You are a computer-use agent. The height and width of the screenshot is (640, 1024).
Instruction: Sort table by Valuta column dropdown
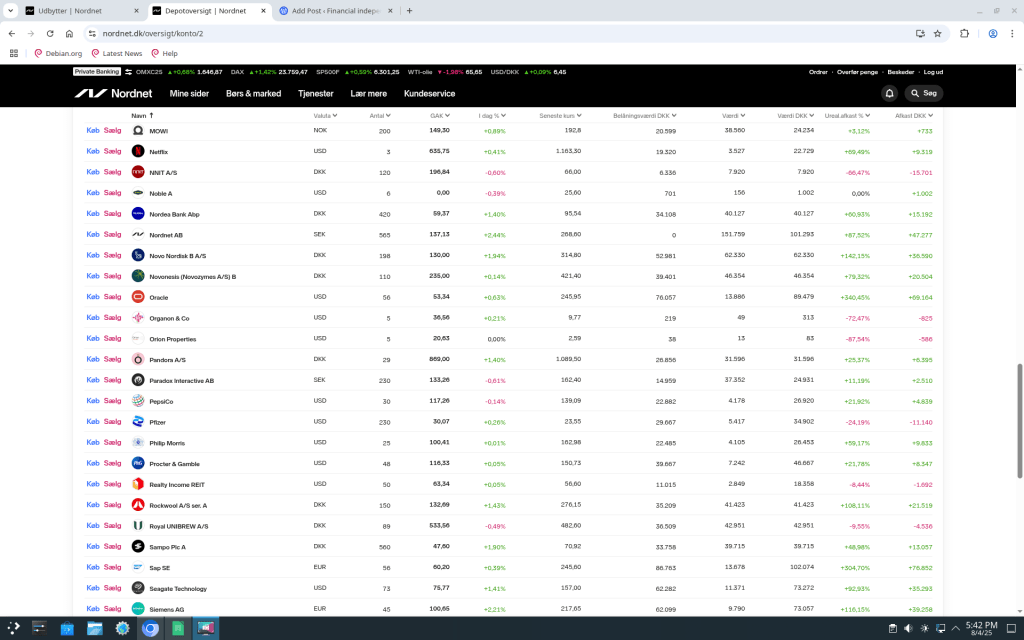tap(323, 115)
